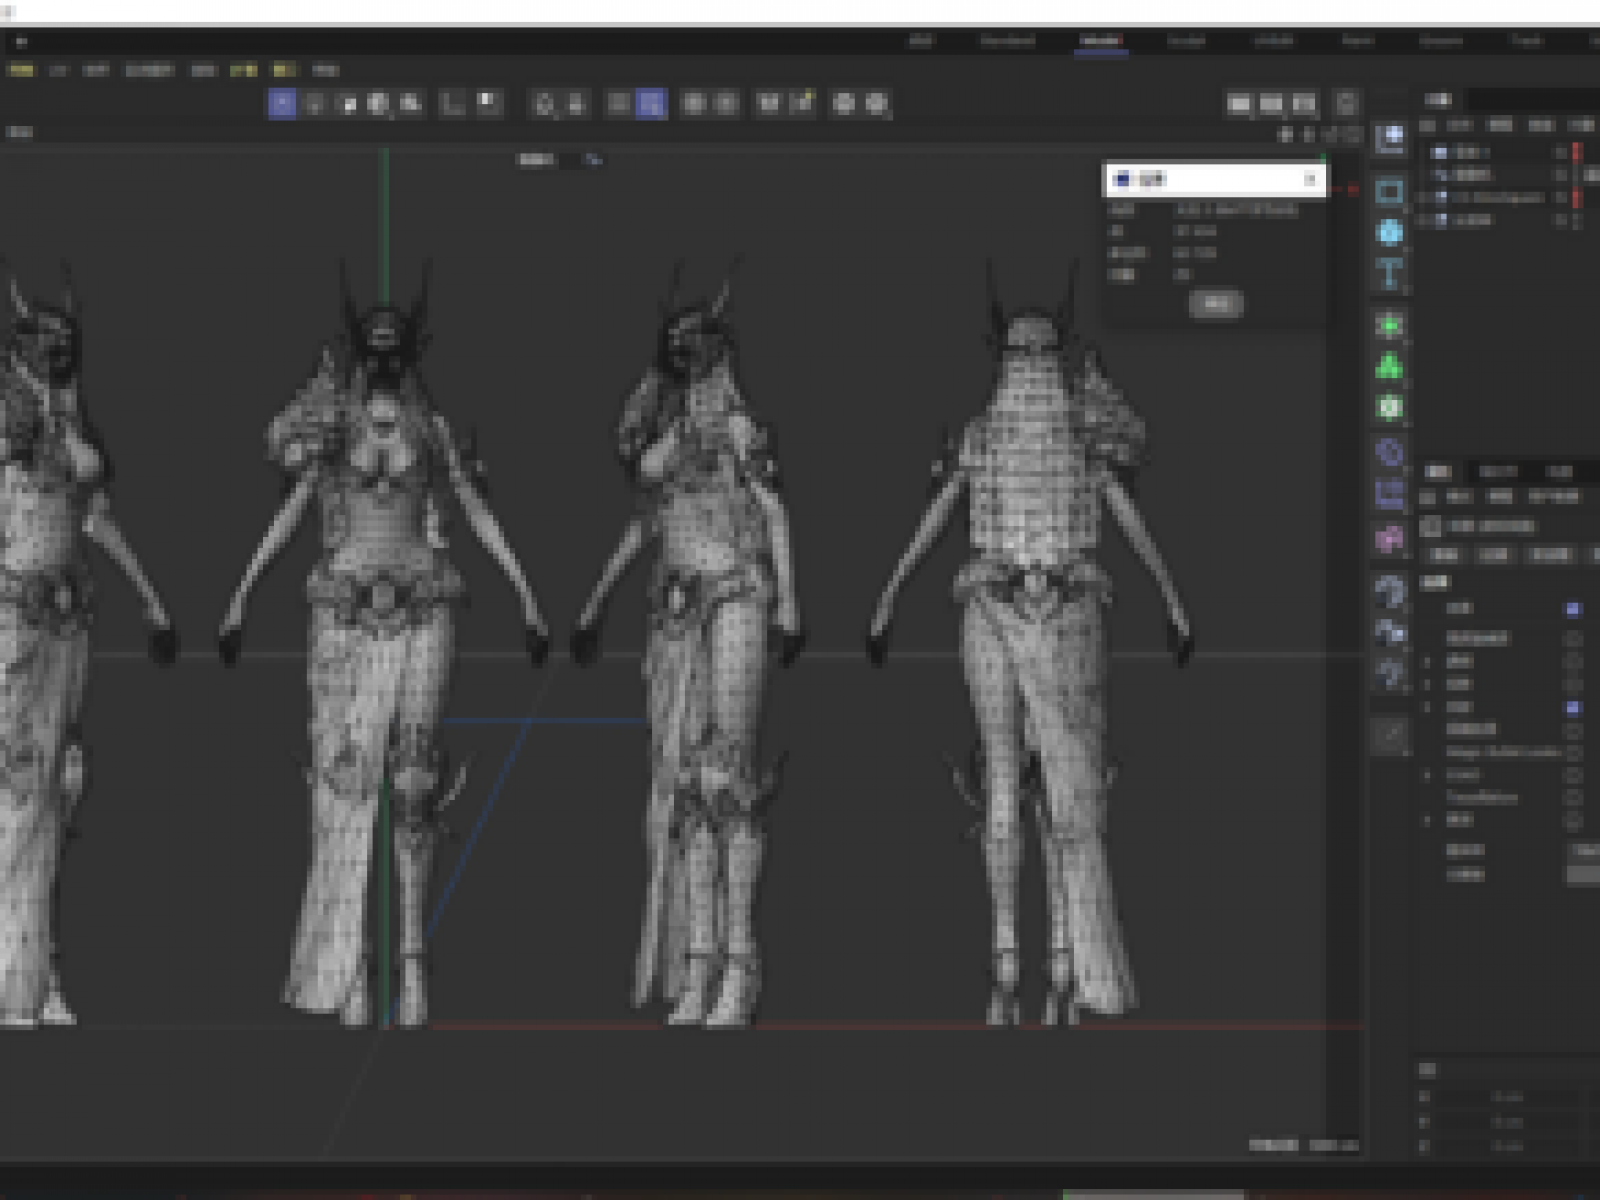Click the document icon at the toolbar's right end
The image size is (1600, 1200).
[x=1346, y=103]
